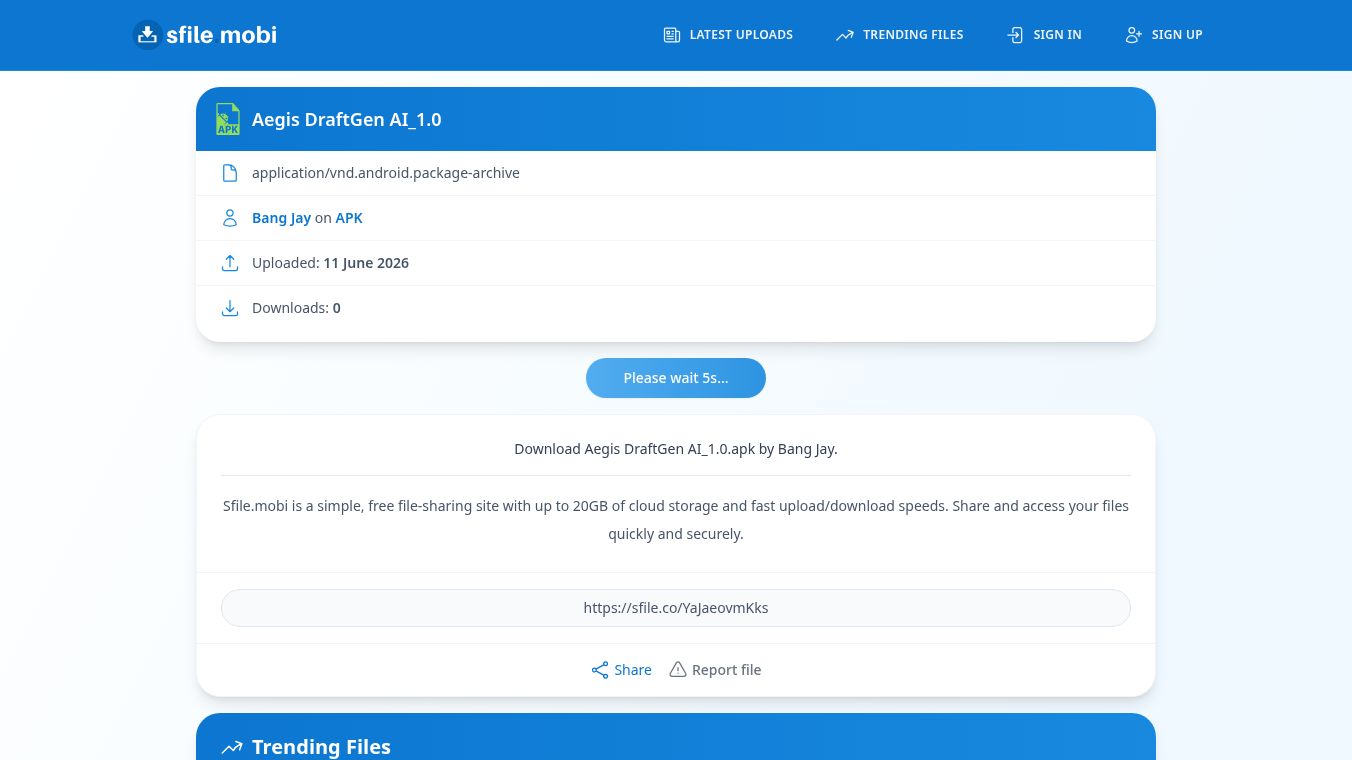Click the Latest Uploads newspaper icon
The width and height of the screenshot is (1352, 760).
coord(672,35)
